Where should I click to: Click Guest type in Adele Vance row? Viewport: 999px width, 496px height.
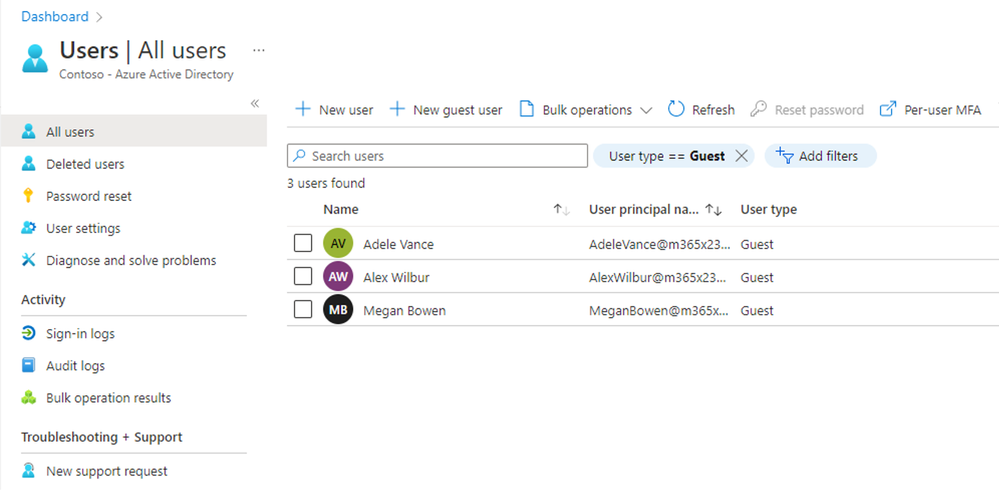(757, 244)
